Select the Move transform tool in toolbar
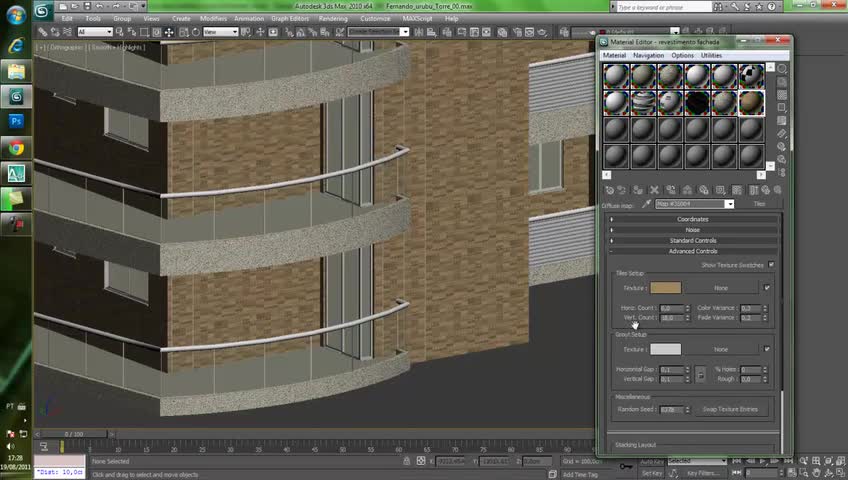 169,32
